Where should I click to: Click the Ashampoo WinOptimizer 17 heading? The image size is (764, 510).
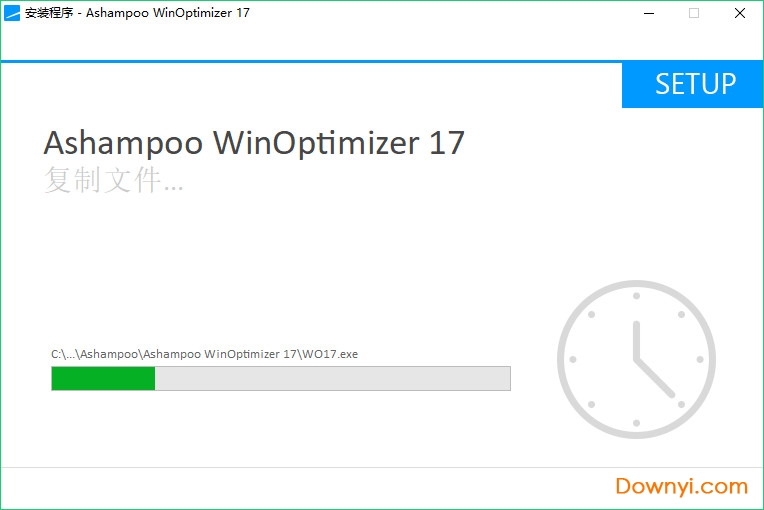pos(254,143)
